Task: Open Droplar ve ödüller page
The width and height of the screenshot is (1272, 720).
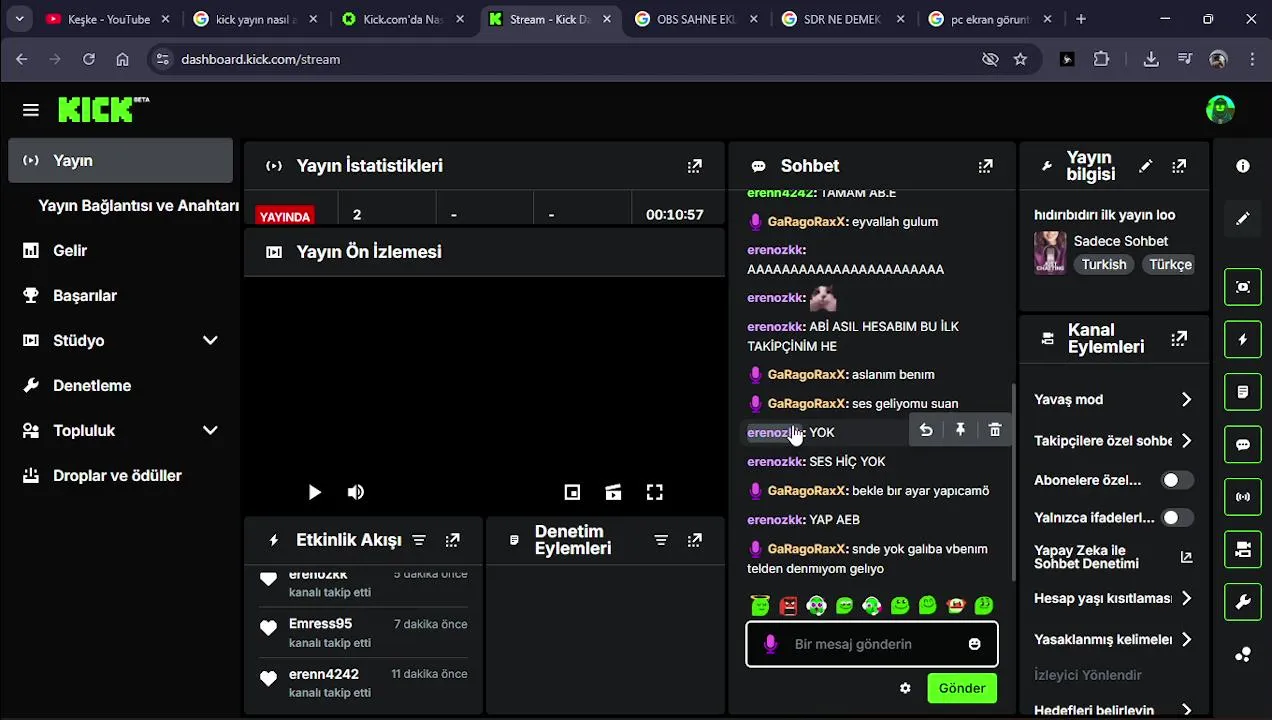Action: [120, 475]
